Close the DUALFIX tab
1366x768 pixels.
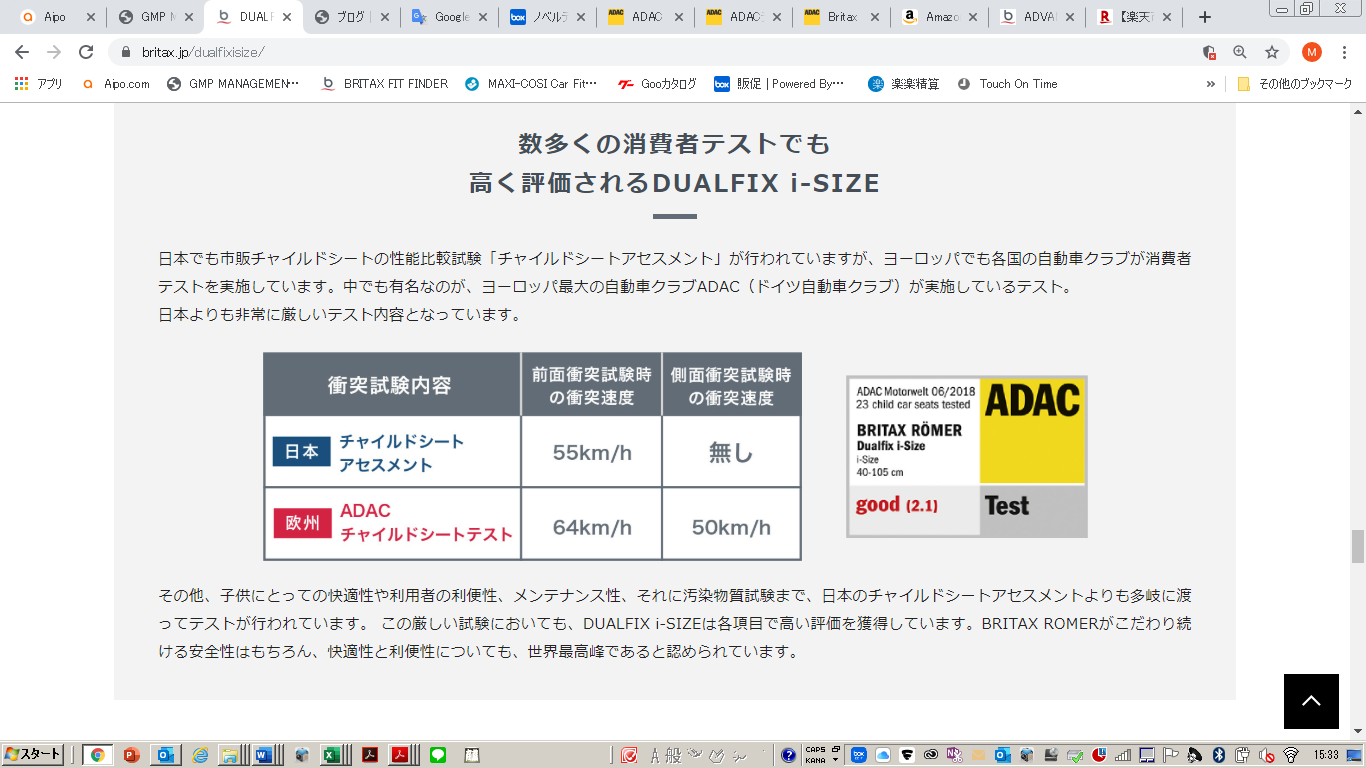point(287,17)
